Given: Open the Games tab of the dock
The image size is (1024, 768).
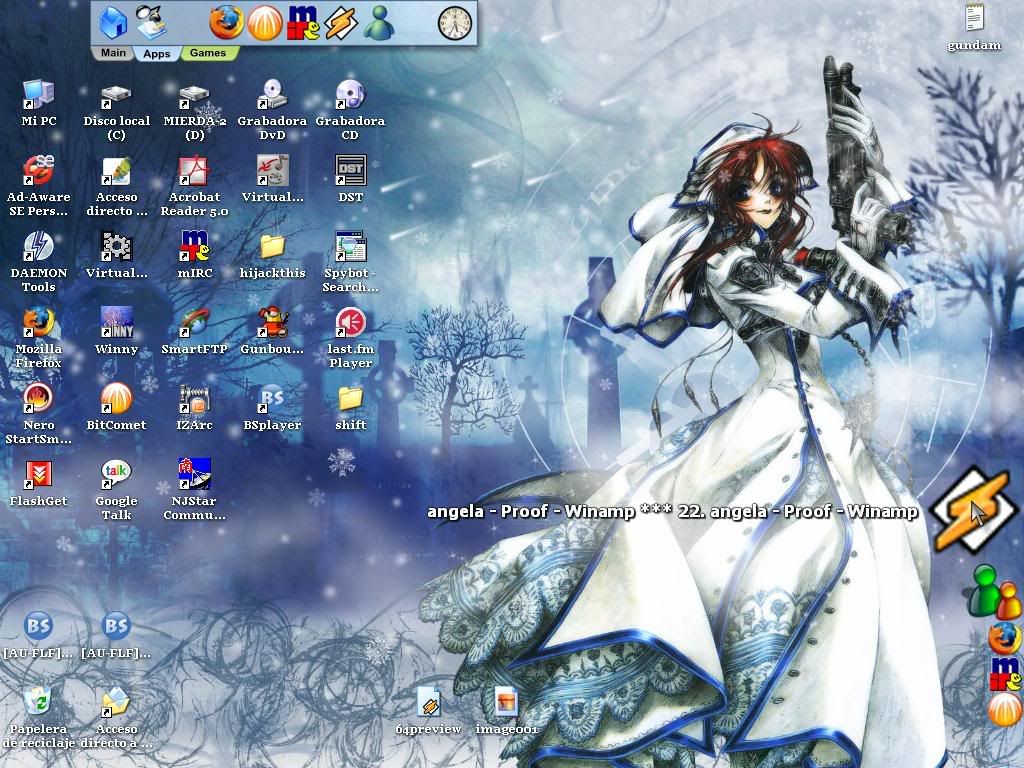Looking at the screenshot, I should point(208,53).
